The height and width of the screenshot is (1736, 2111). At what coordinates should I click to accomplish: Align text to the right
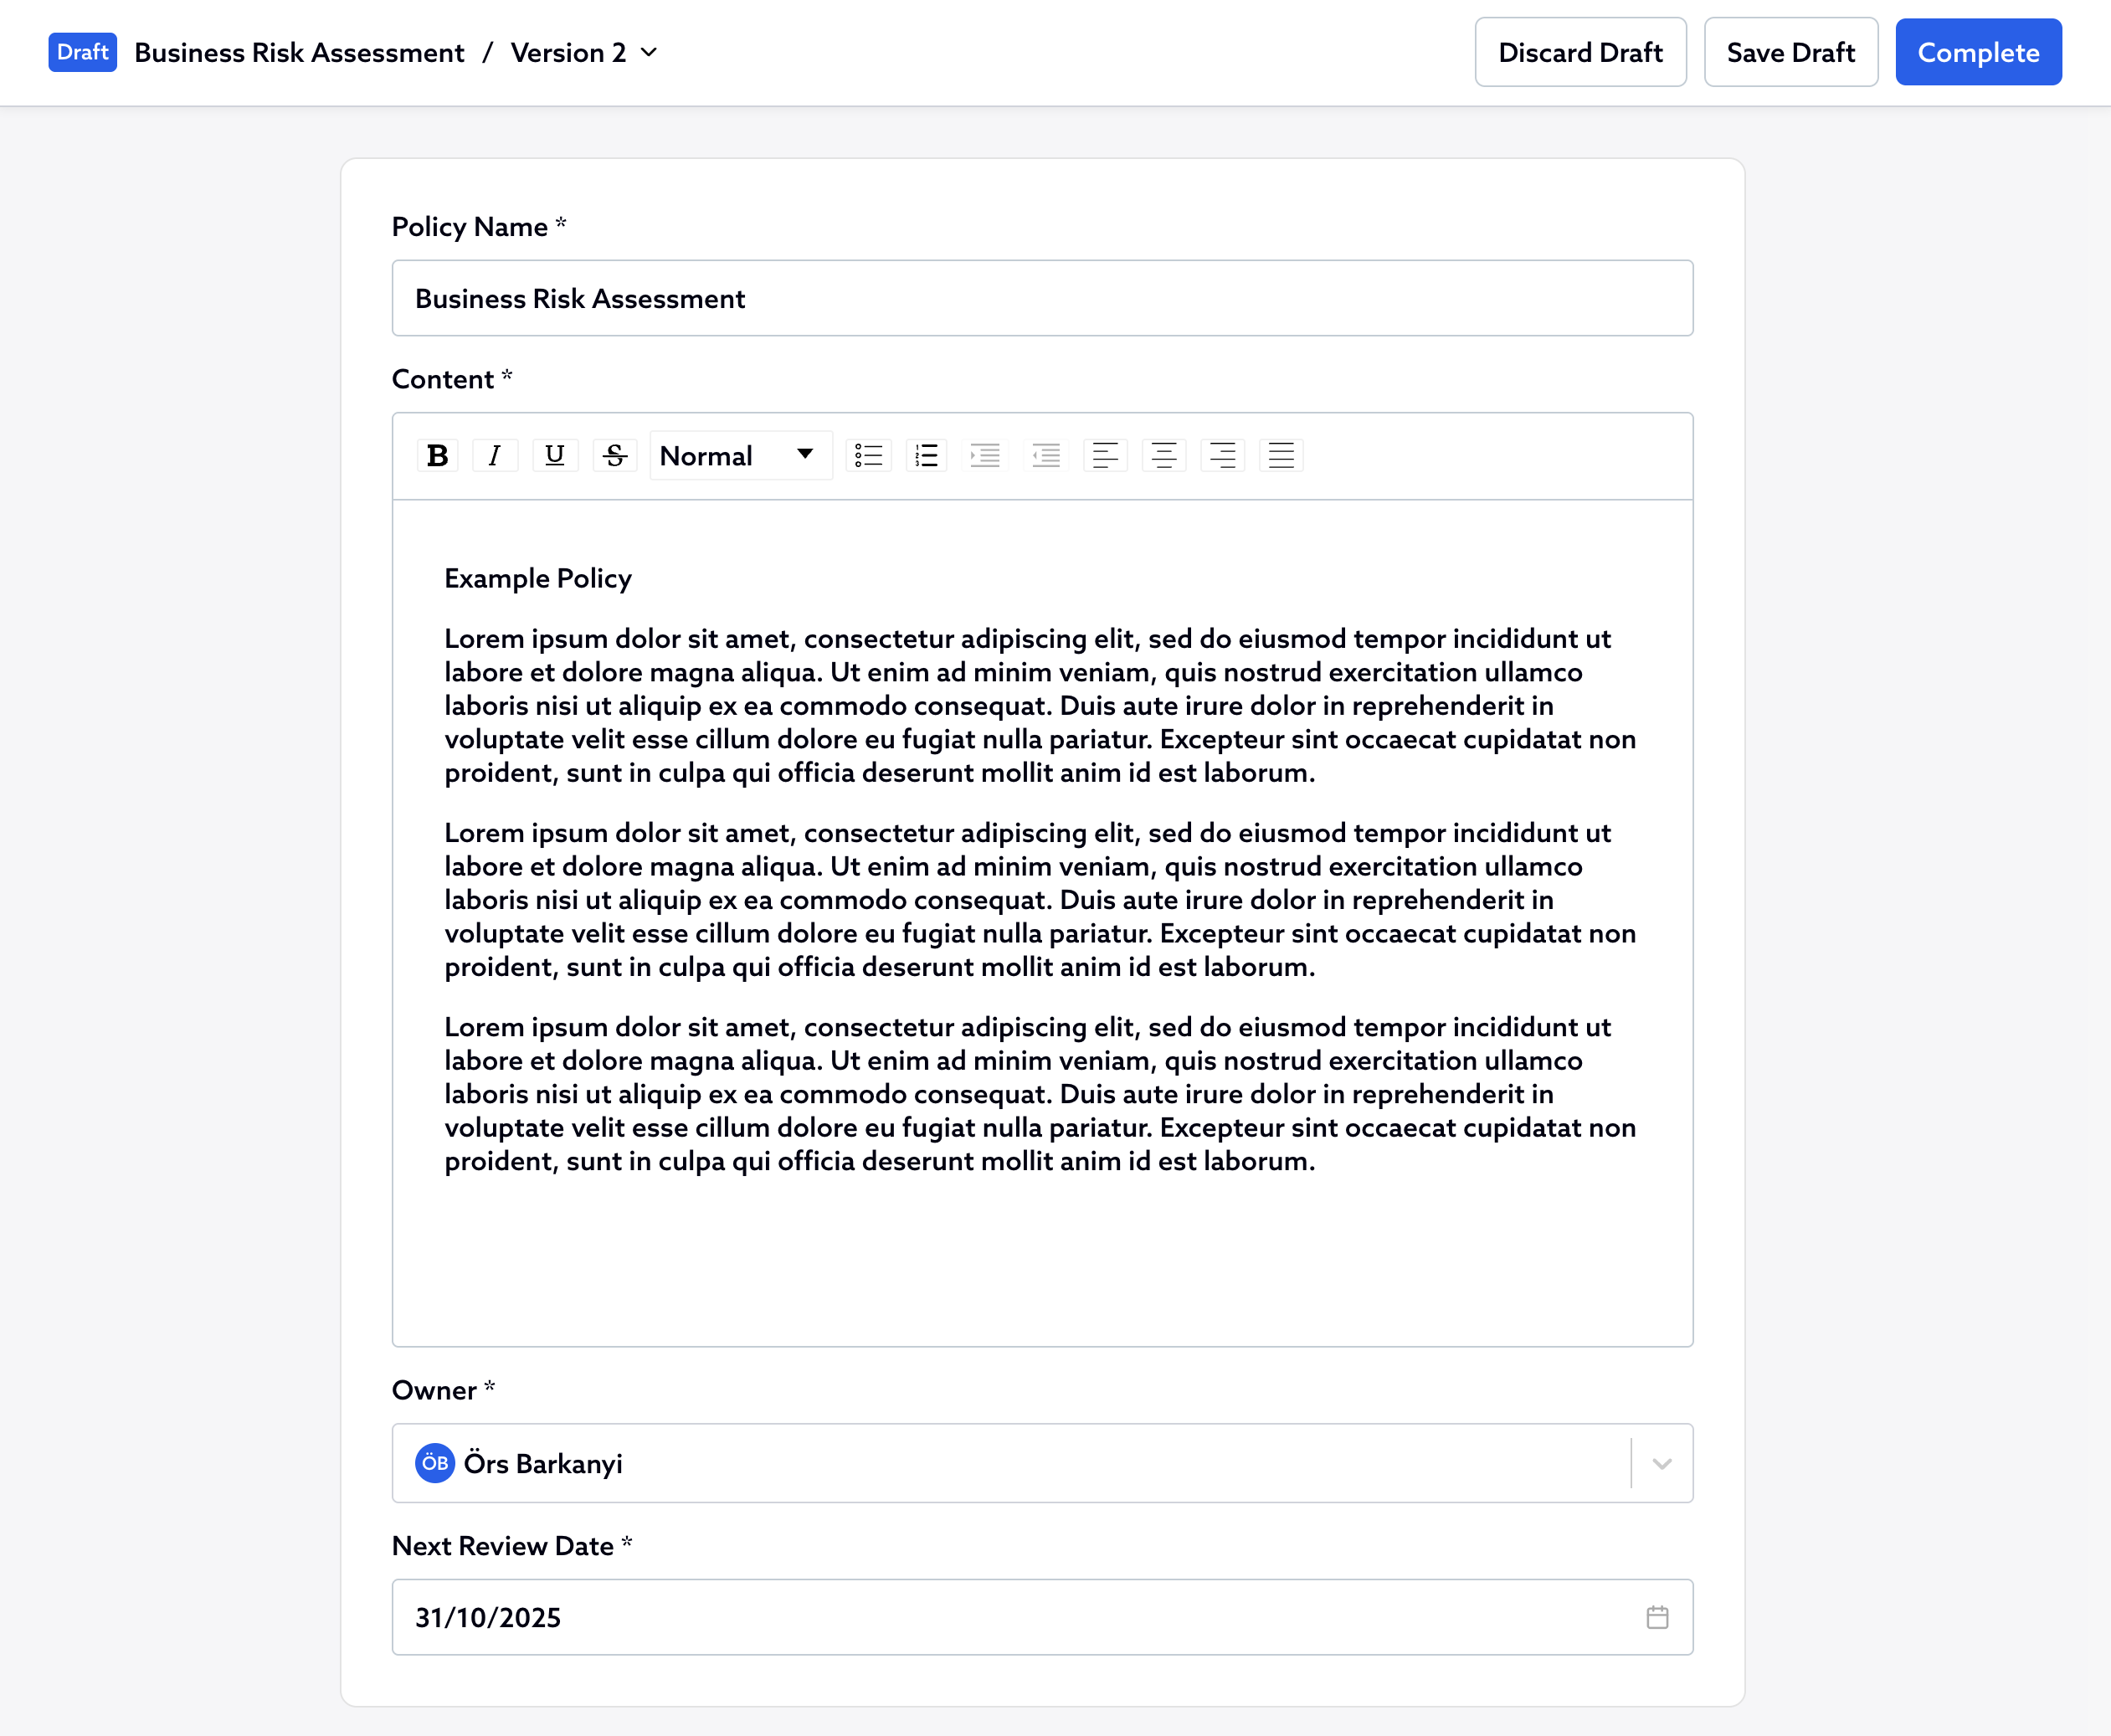(x=1222, y=456)
